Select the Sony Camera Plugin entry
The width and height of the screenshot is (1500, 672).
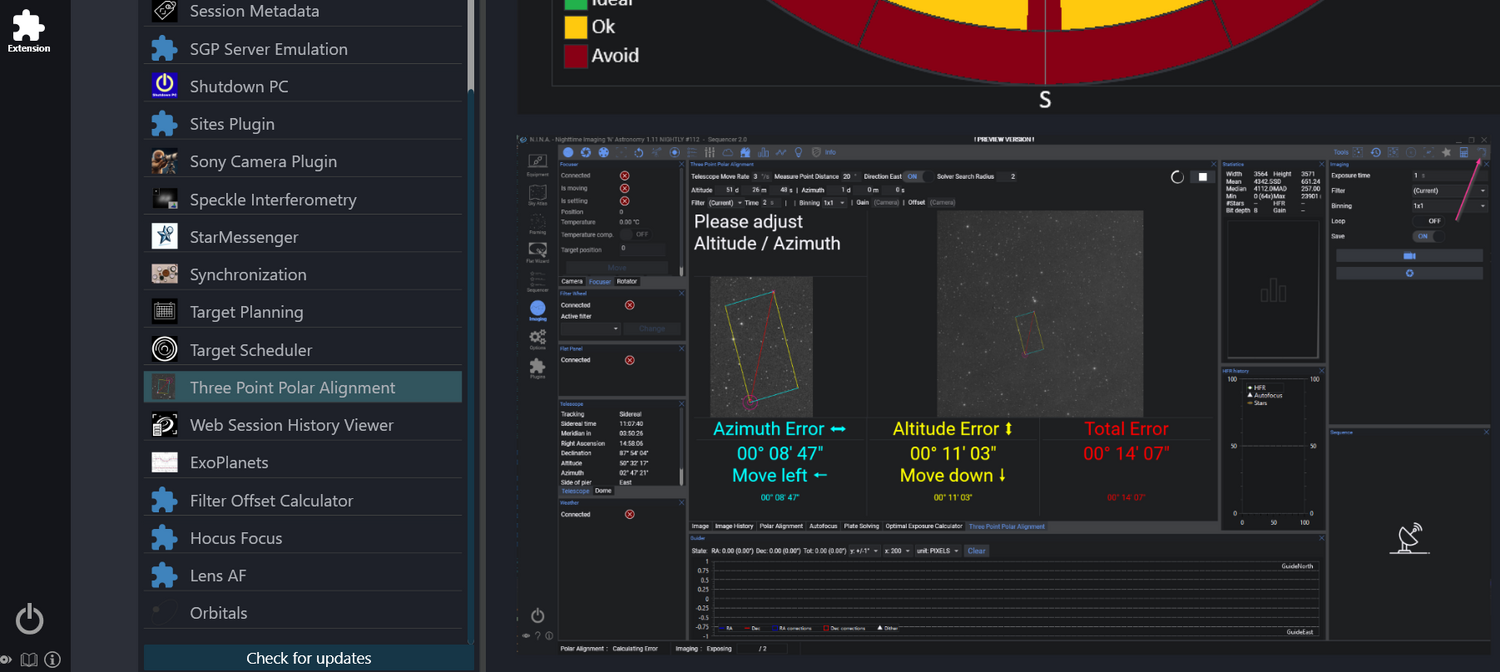(303, 162)
